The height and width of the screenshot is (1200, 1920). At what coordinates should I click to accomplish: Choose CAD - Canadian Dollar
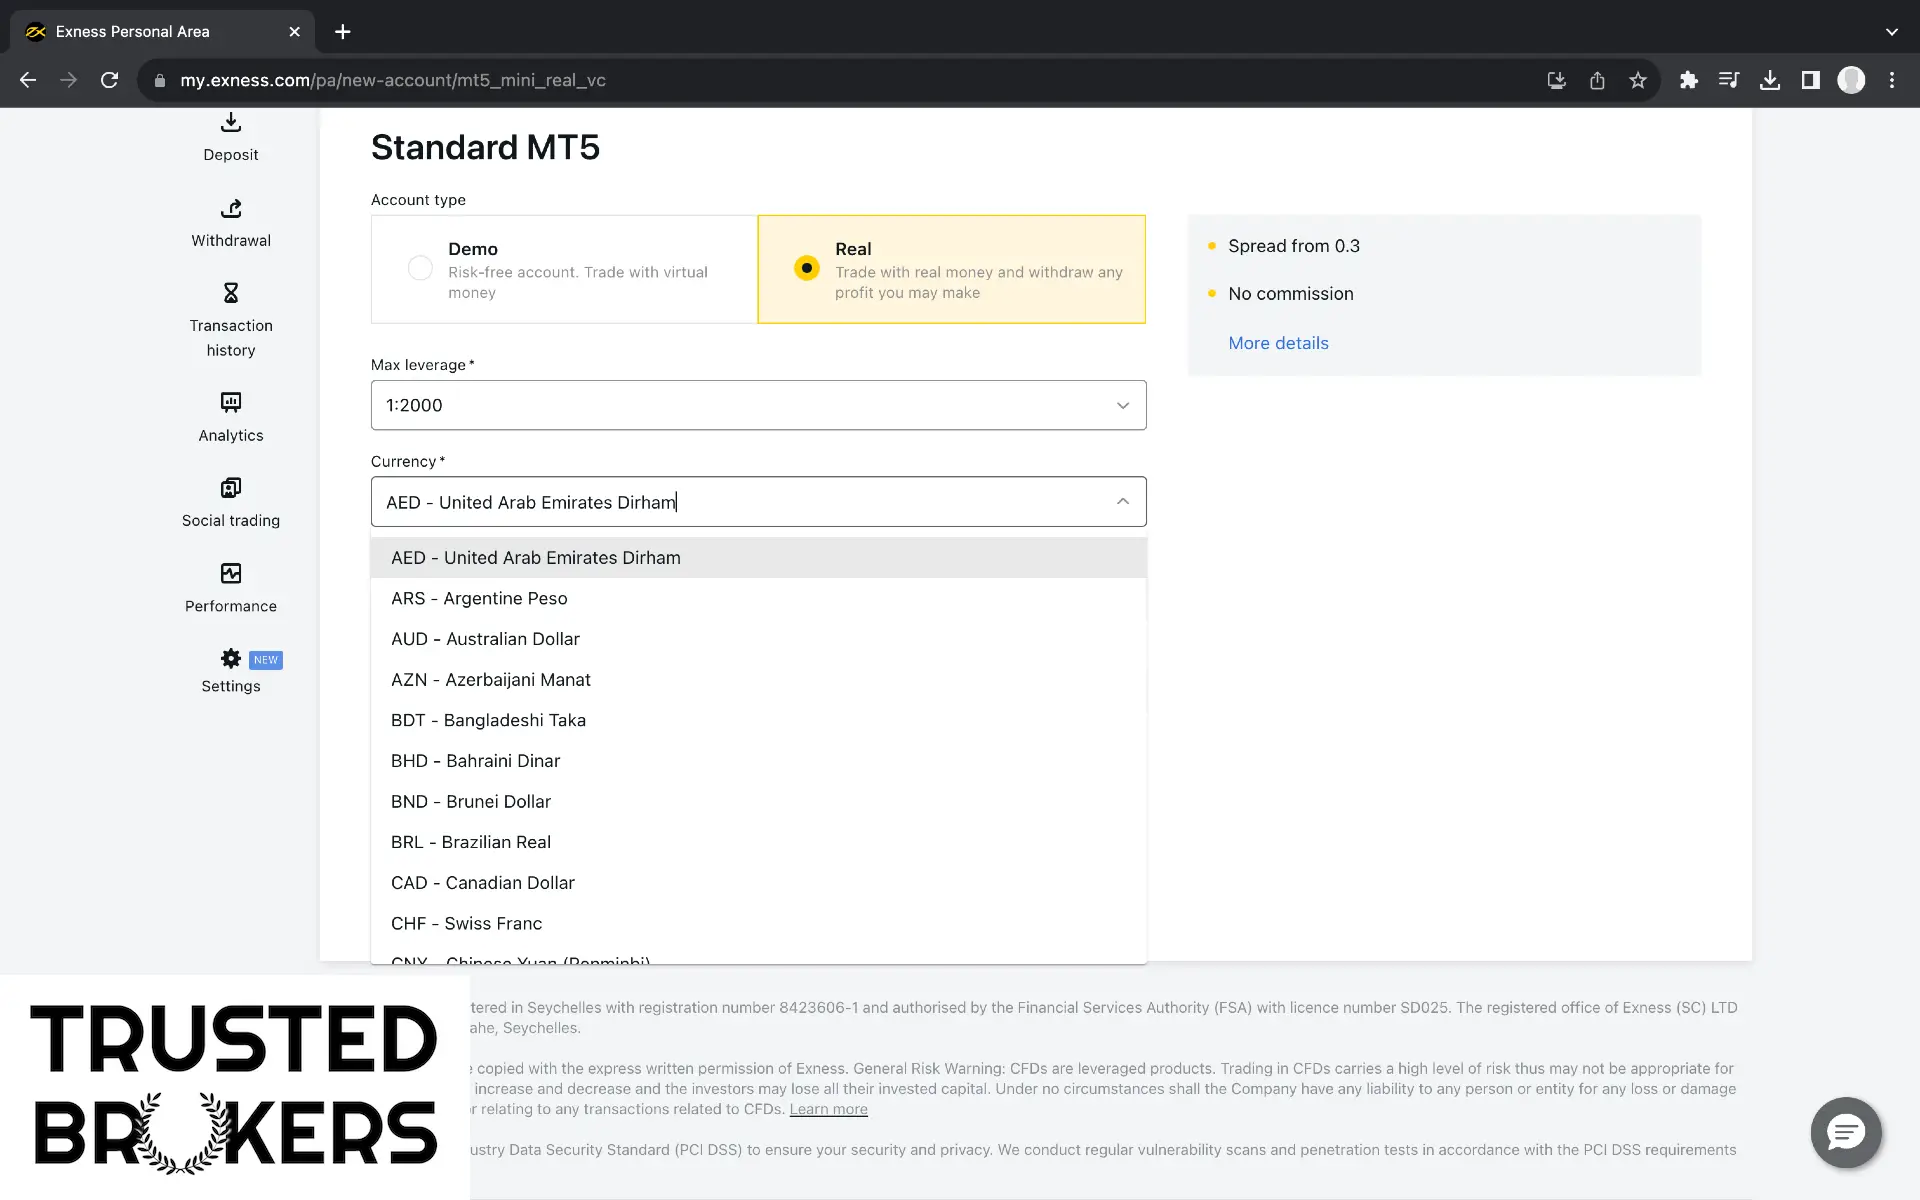[758, 883]
